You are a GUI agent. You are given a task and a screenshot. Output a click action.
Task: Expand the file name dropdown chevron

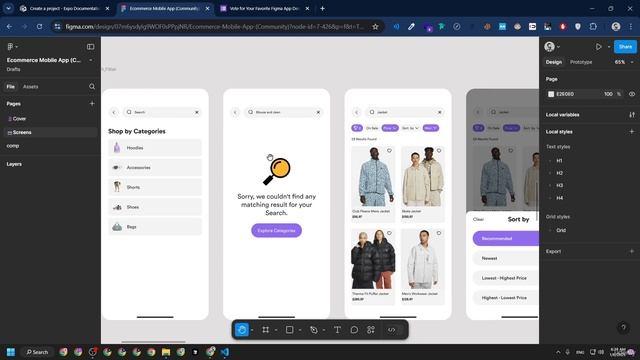click(91, 60)
